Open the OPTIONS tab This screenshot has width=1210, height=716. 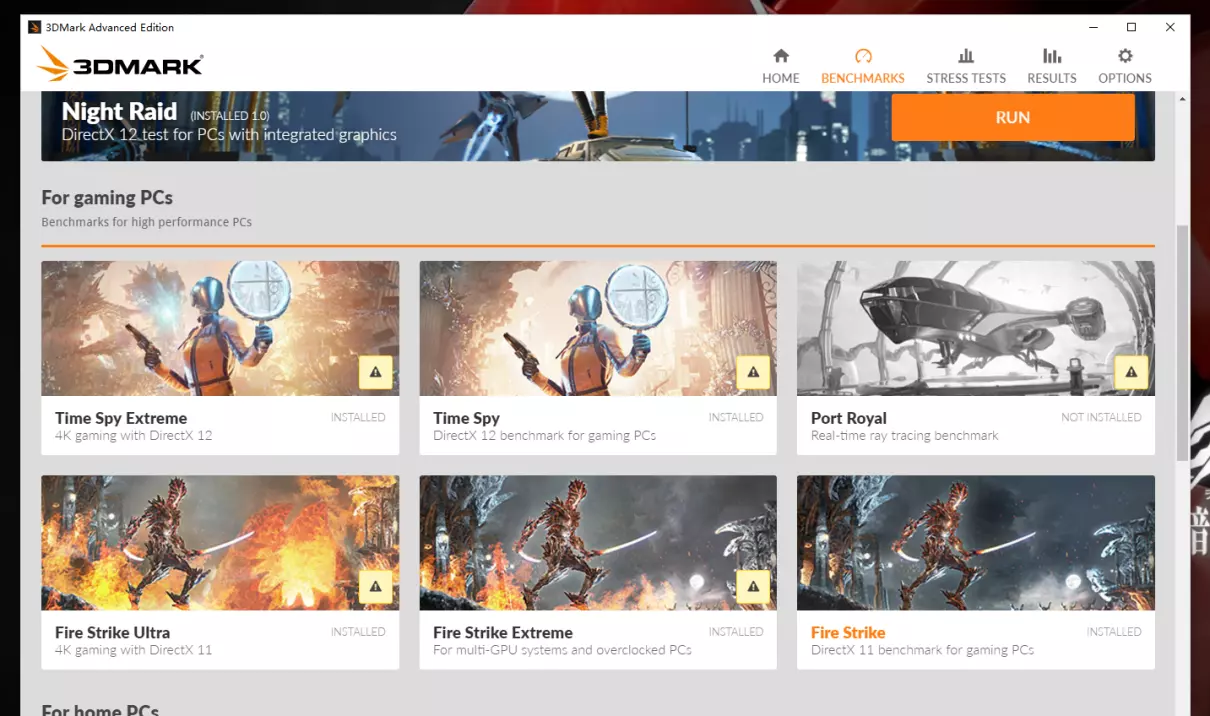click(1125, 66)
